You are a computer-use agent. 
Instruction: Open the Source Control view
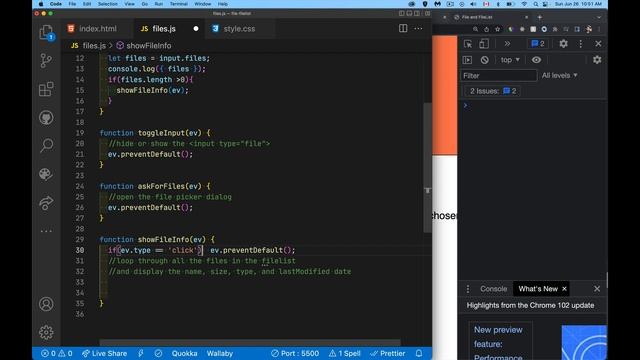tap(46, 60)
